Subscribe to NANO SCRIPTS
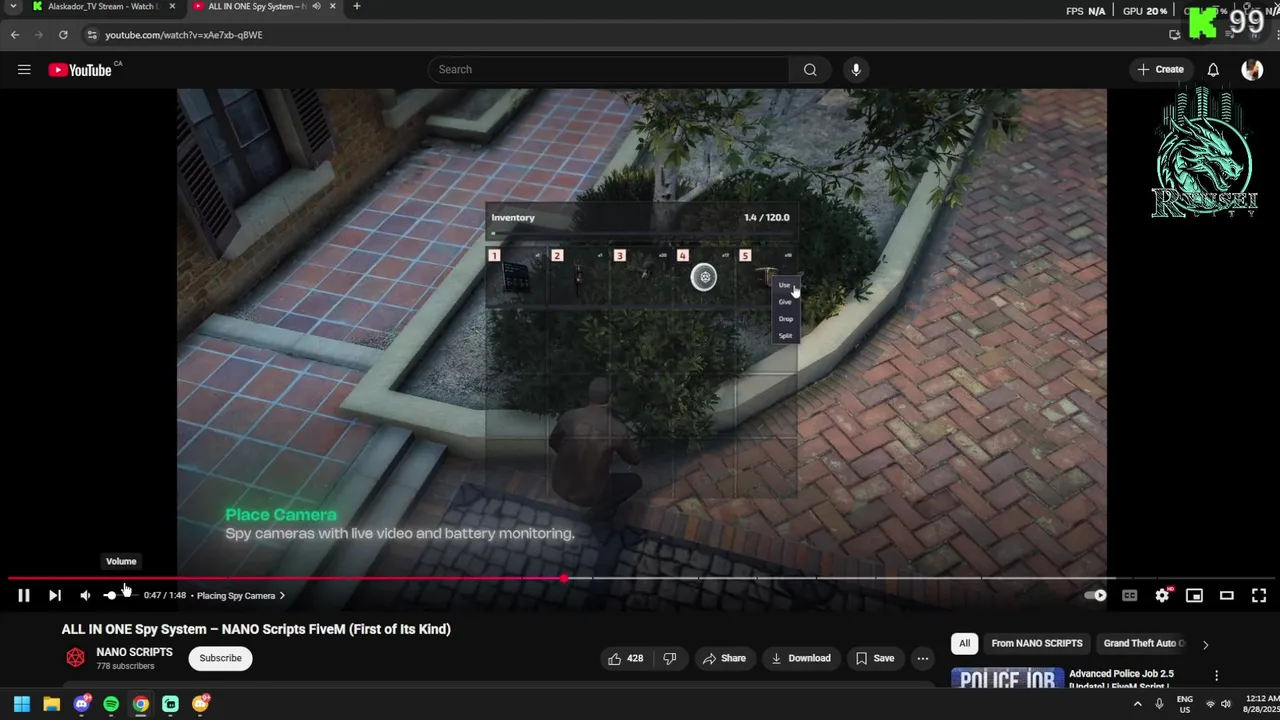The image size is (1280, 720). click(220, 658)
